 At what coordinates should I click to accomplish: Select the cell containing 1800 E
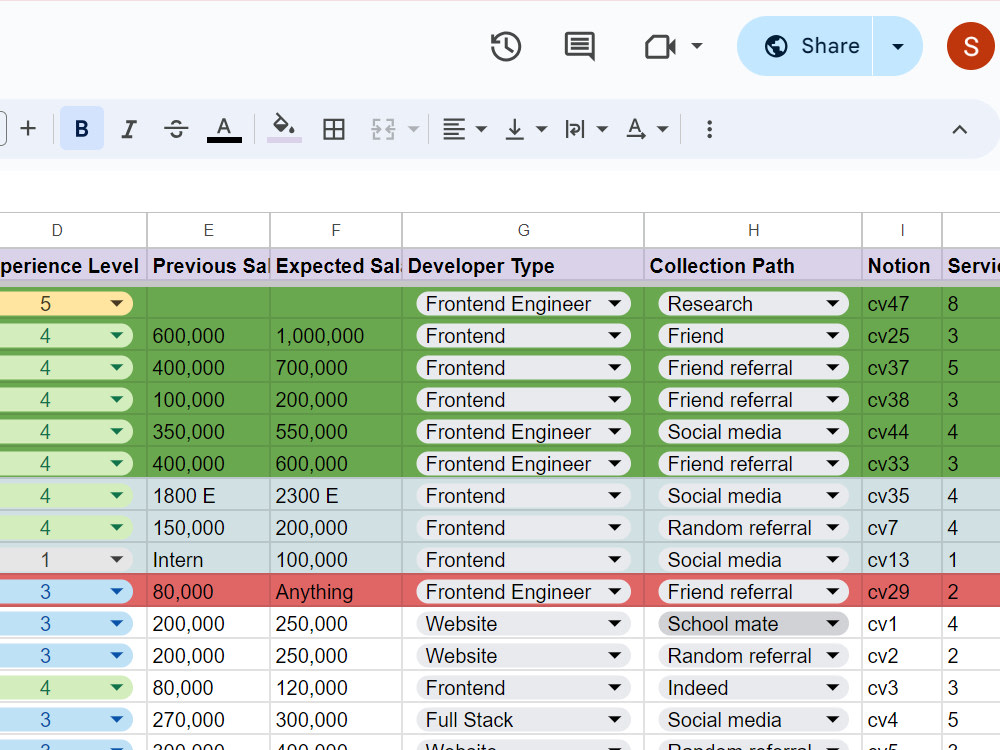point(209,496)
